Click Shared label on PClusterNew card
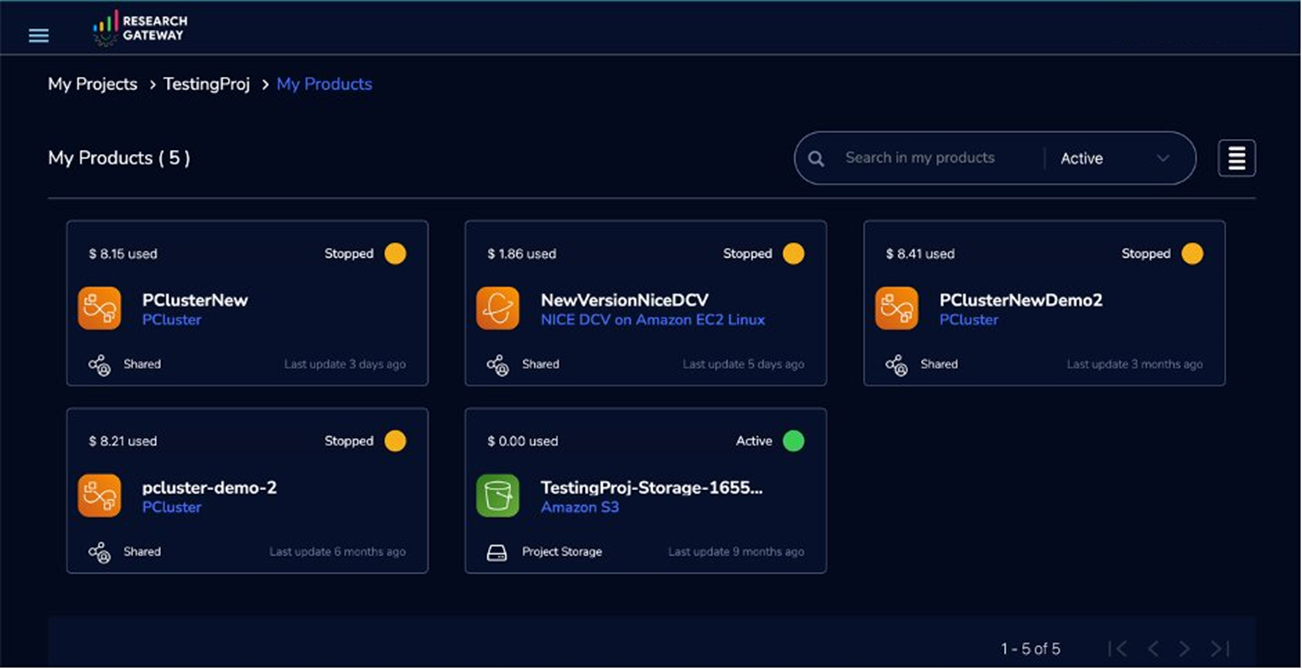The height and width of the screenshot is (669, 1302). (142, 365)
